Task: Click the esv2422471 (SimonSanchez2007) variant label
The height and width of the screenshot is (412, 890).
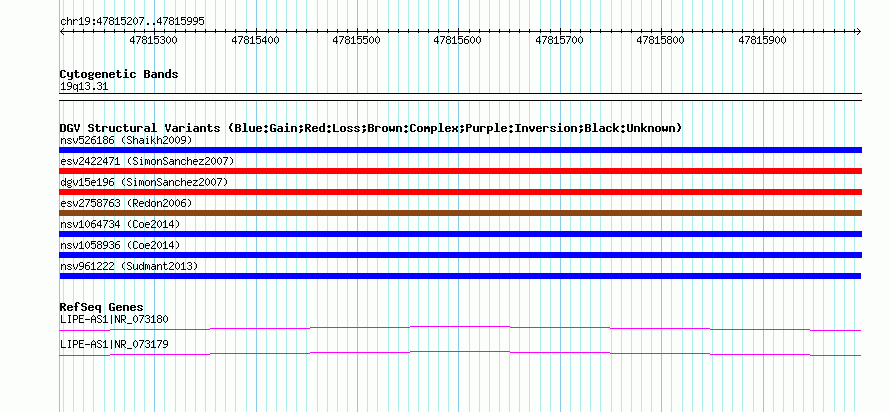Action: point(147,161)
